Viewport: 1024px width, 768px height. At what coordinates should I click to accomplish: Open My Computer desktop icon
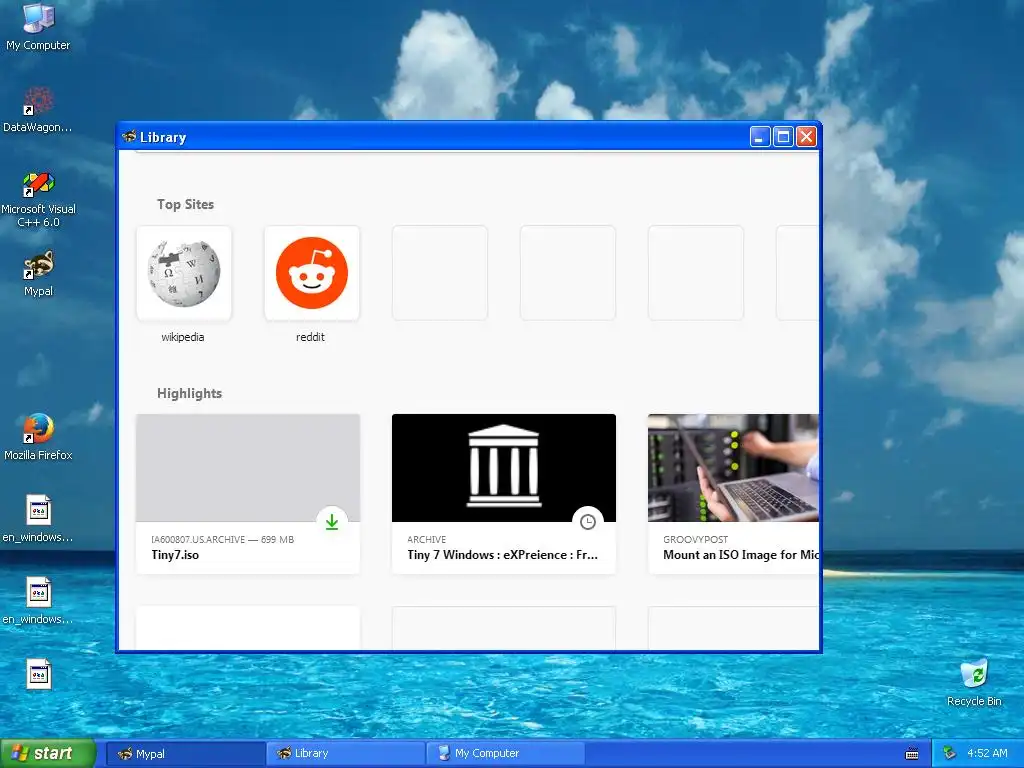[38, 26]
